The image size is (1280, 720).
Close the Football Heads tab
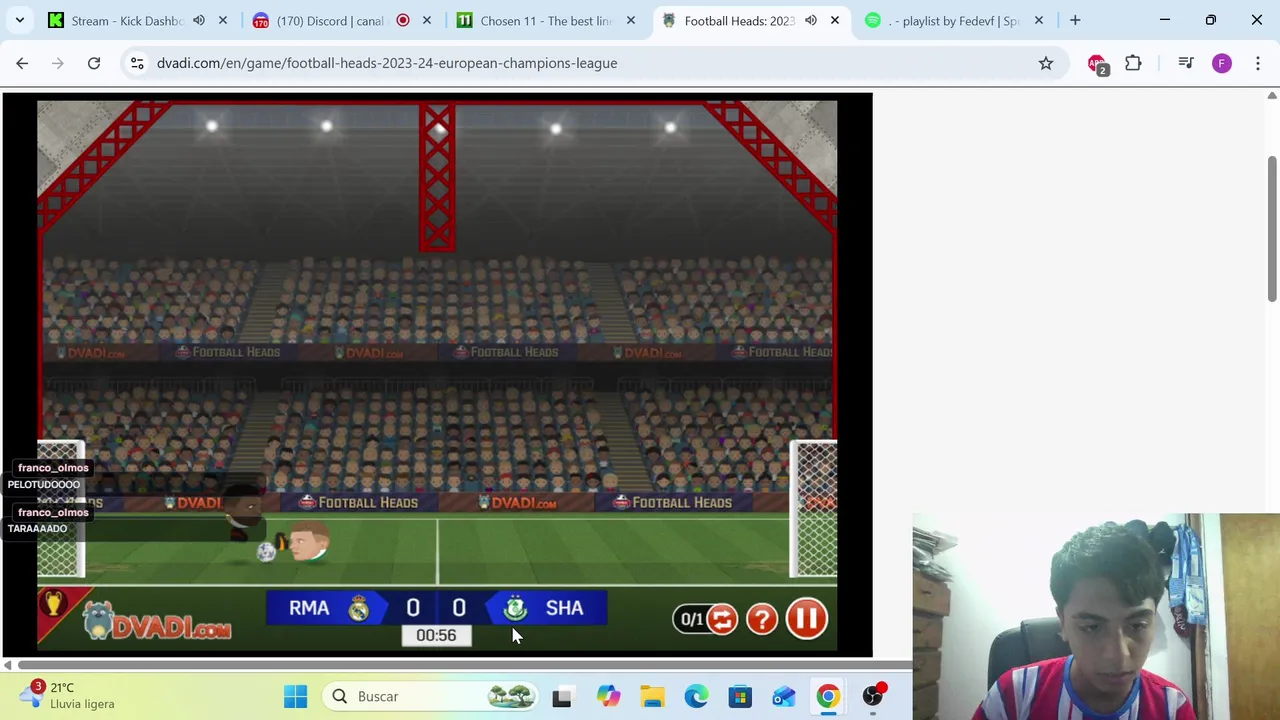835,20
